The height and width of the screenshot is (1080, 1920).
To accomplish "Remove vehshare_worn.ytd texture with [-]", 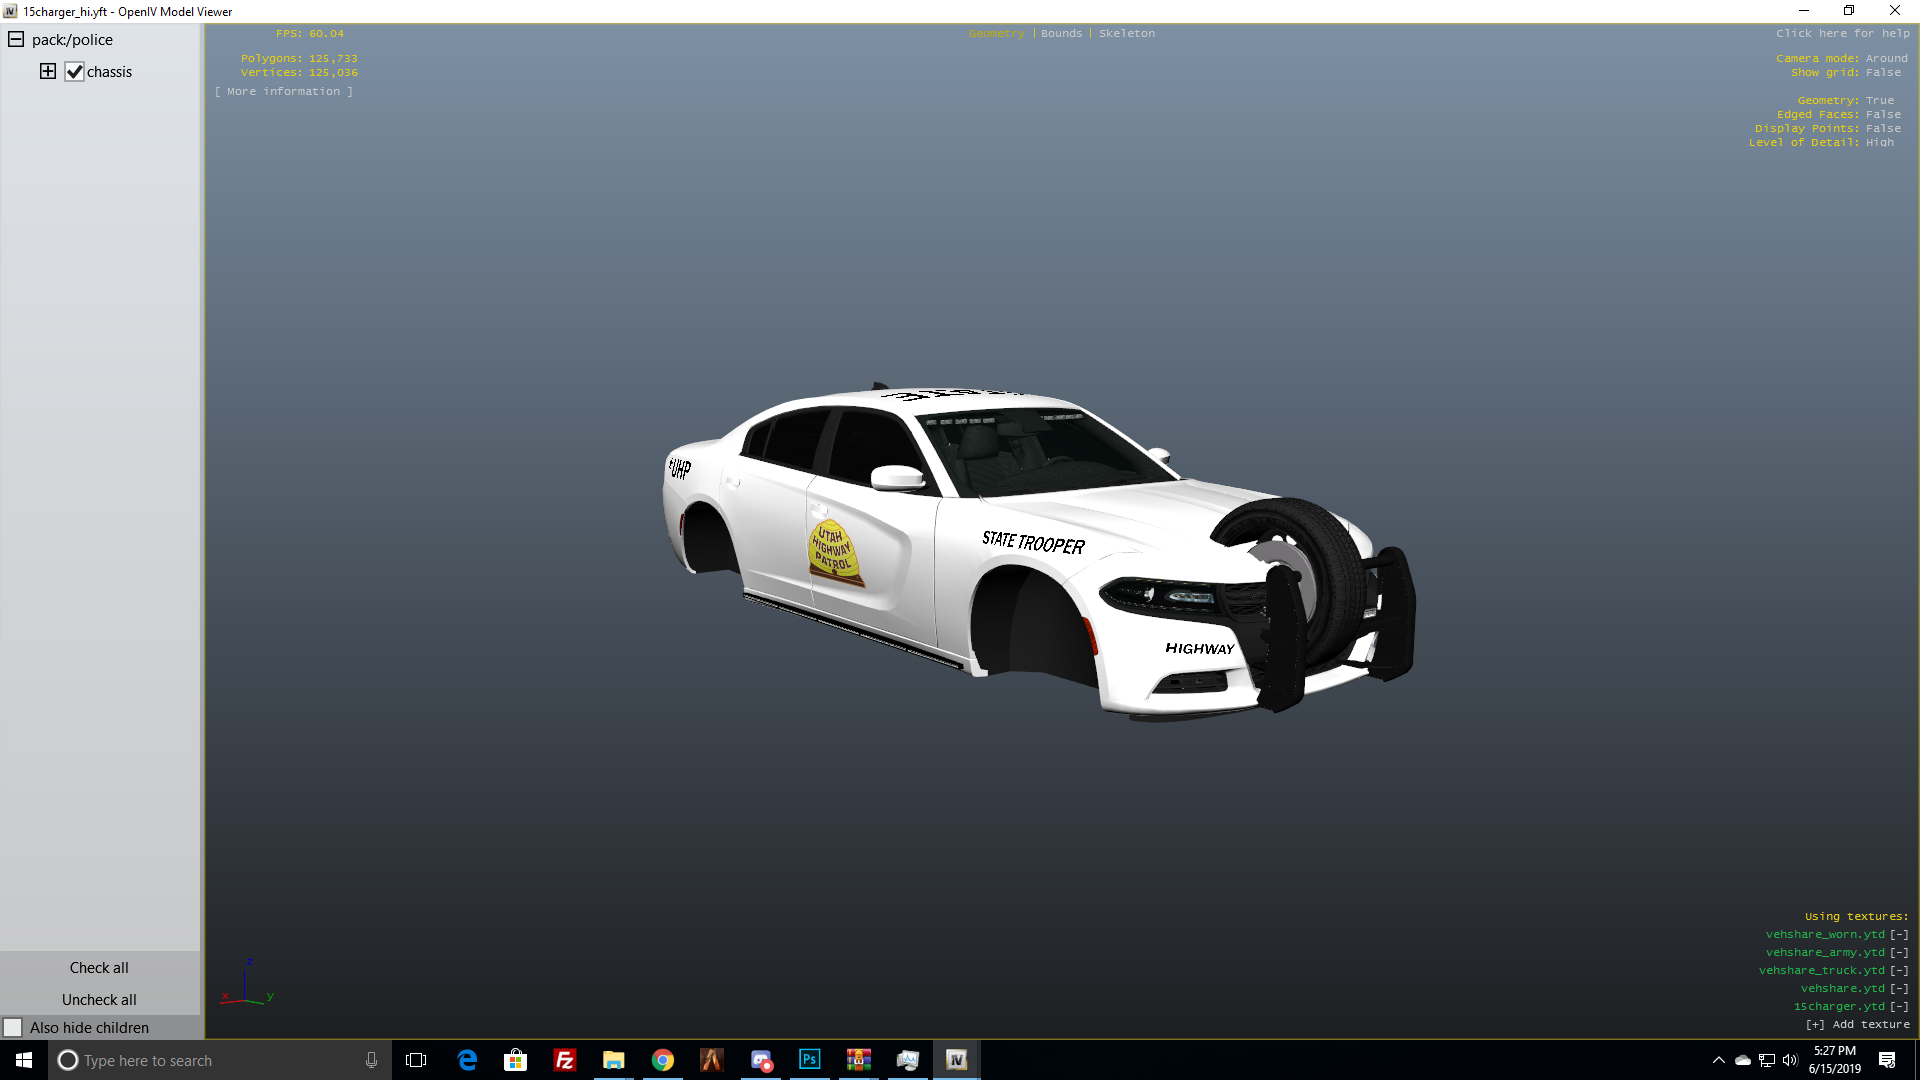I will pyautogui.click(x=1899, y=935).
